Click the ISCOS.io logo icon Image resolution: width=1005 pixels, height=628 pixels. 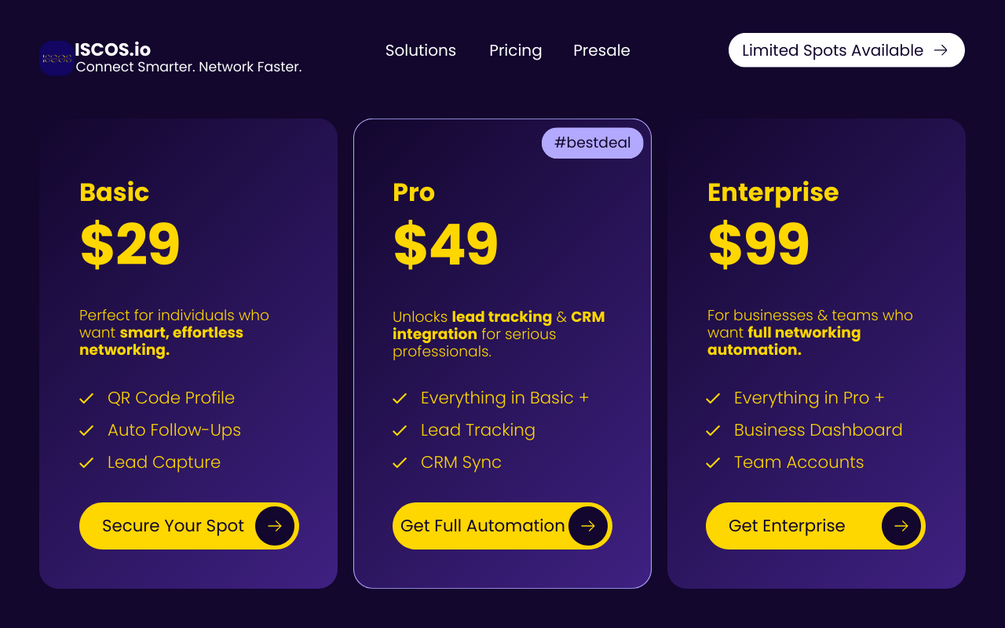pos(56,58)
